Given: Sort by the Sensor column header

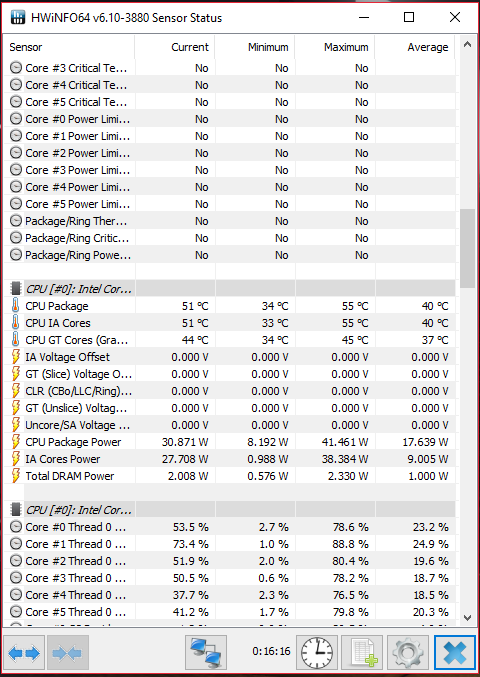Looking at the screenshot, I should [69, 47].
